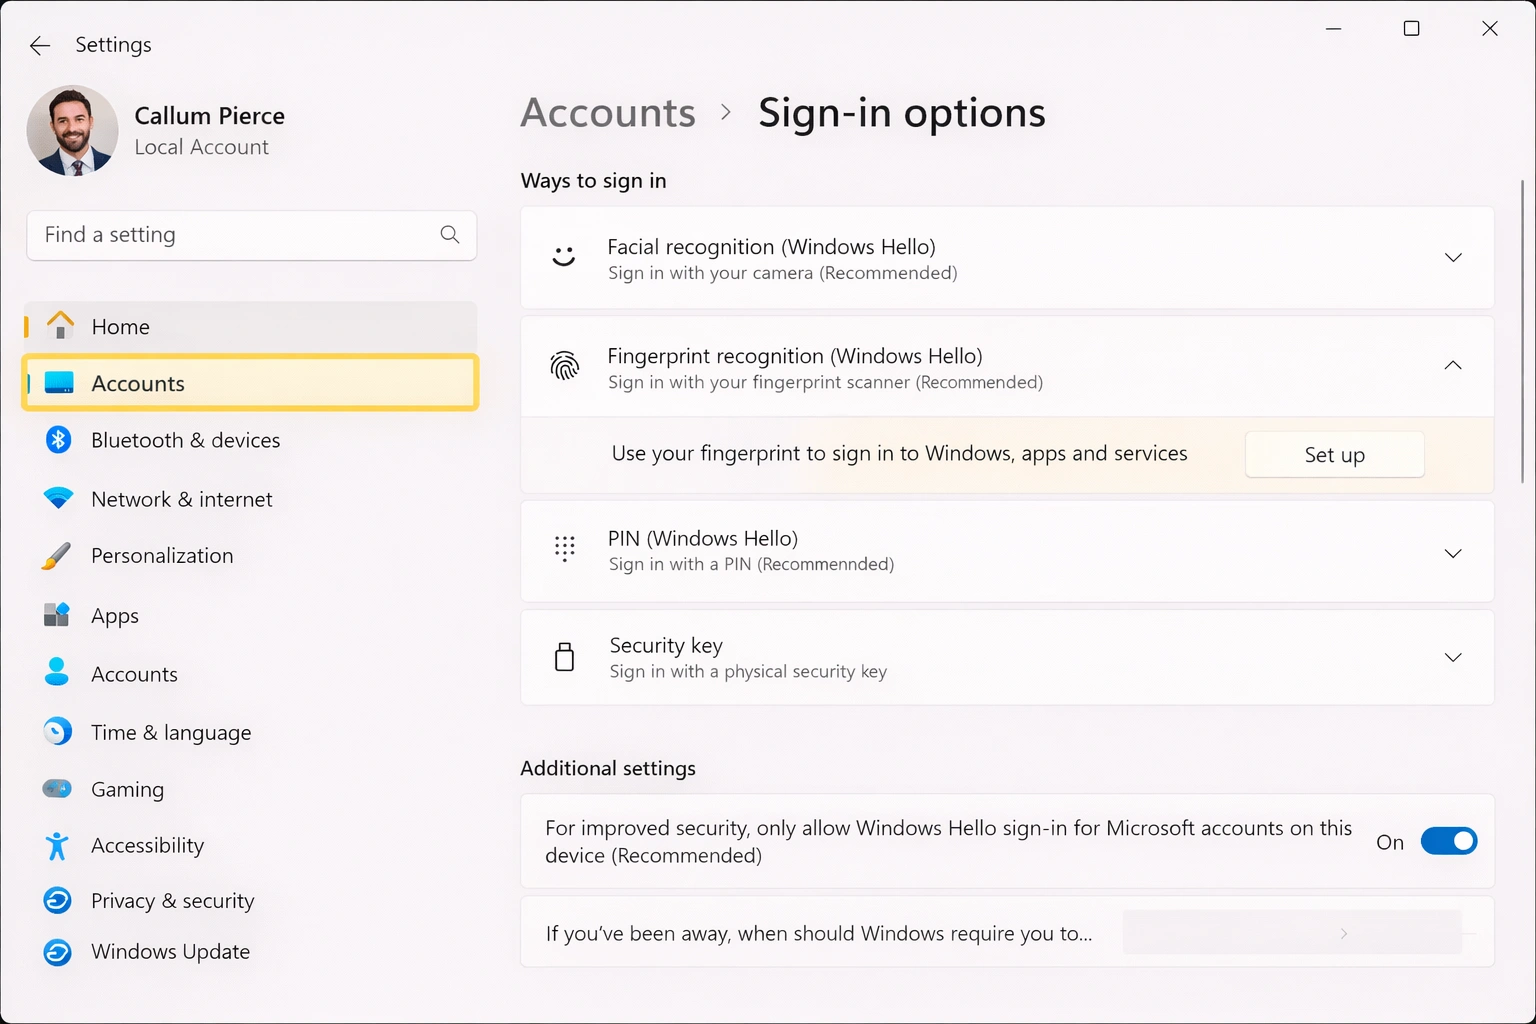Expand PIN (Windows Hello) options
This screenshot has height=1024, width=1536.
click(1453, 552)
